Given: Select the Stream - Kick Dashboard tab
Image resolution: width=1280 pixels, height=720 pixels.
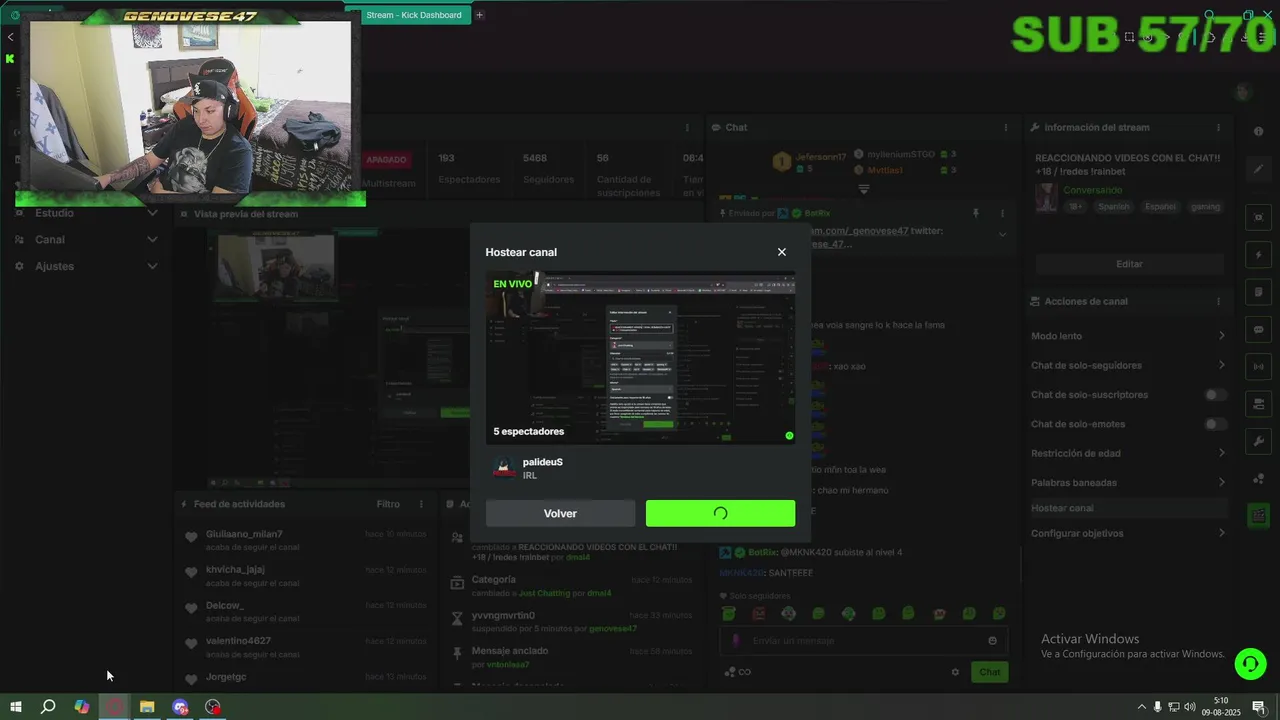Looking at the screenshot, I should [x=413, y=15].
